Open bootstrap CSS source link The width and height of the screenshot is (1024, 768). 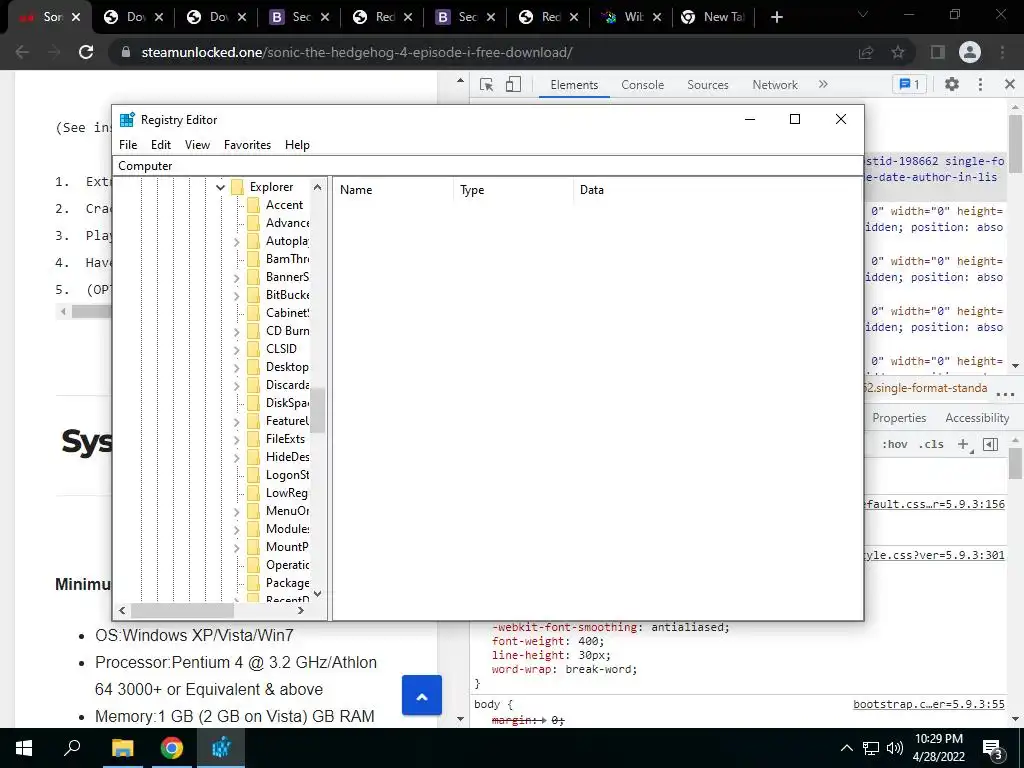(929, 704)
